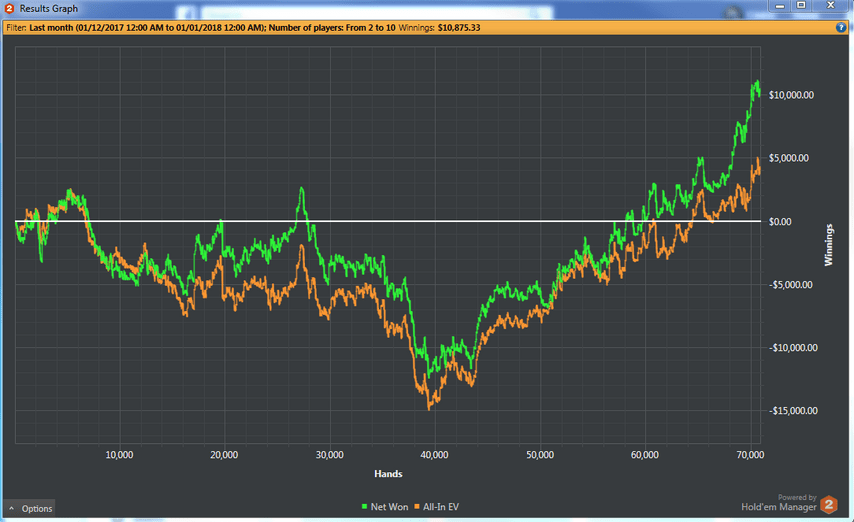The image size is (854, 522).
Task: Click the HM2 app icon in title bar
Action: pos(9,8)
